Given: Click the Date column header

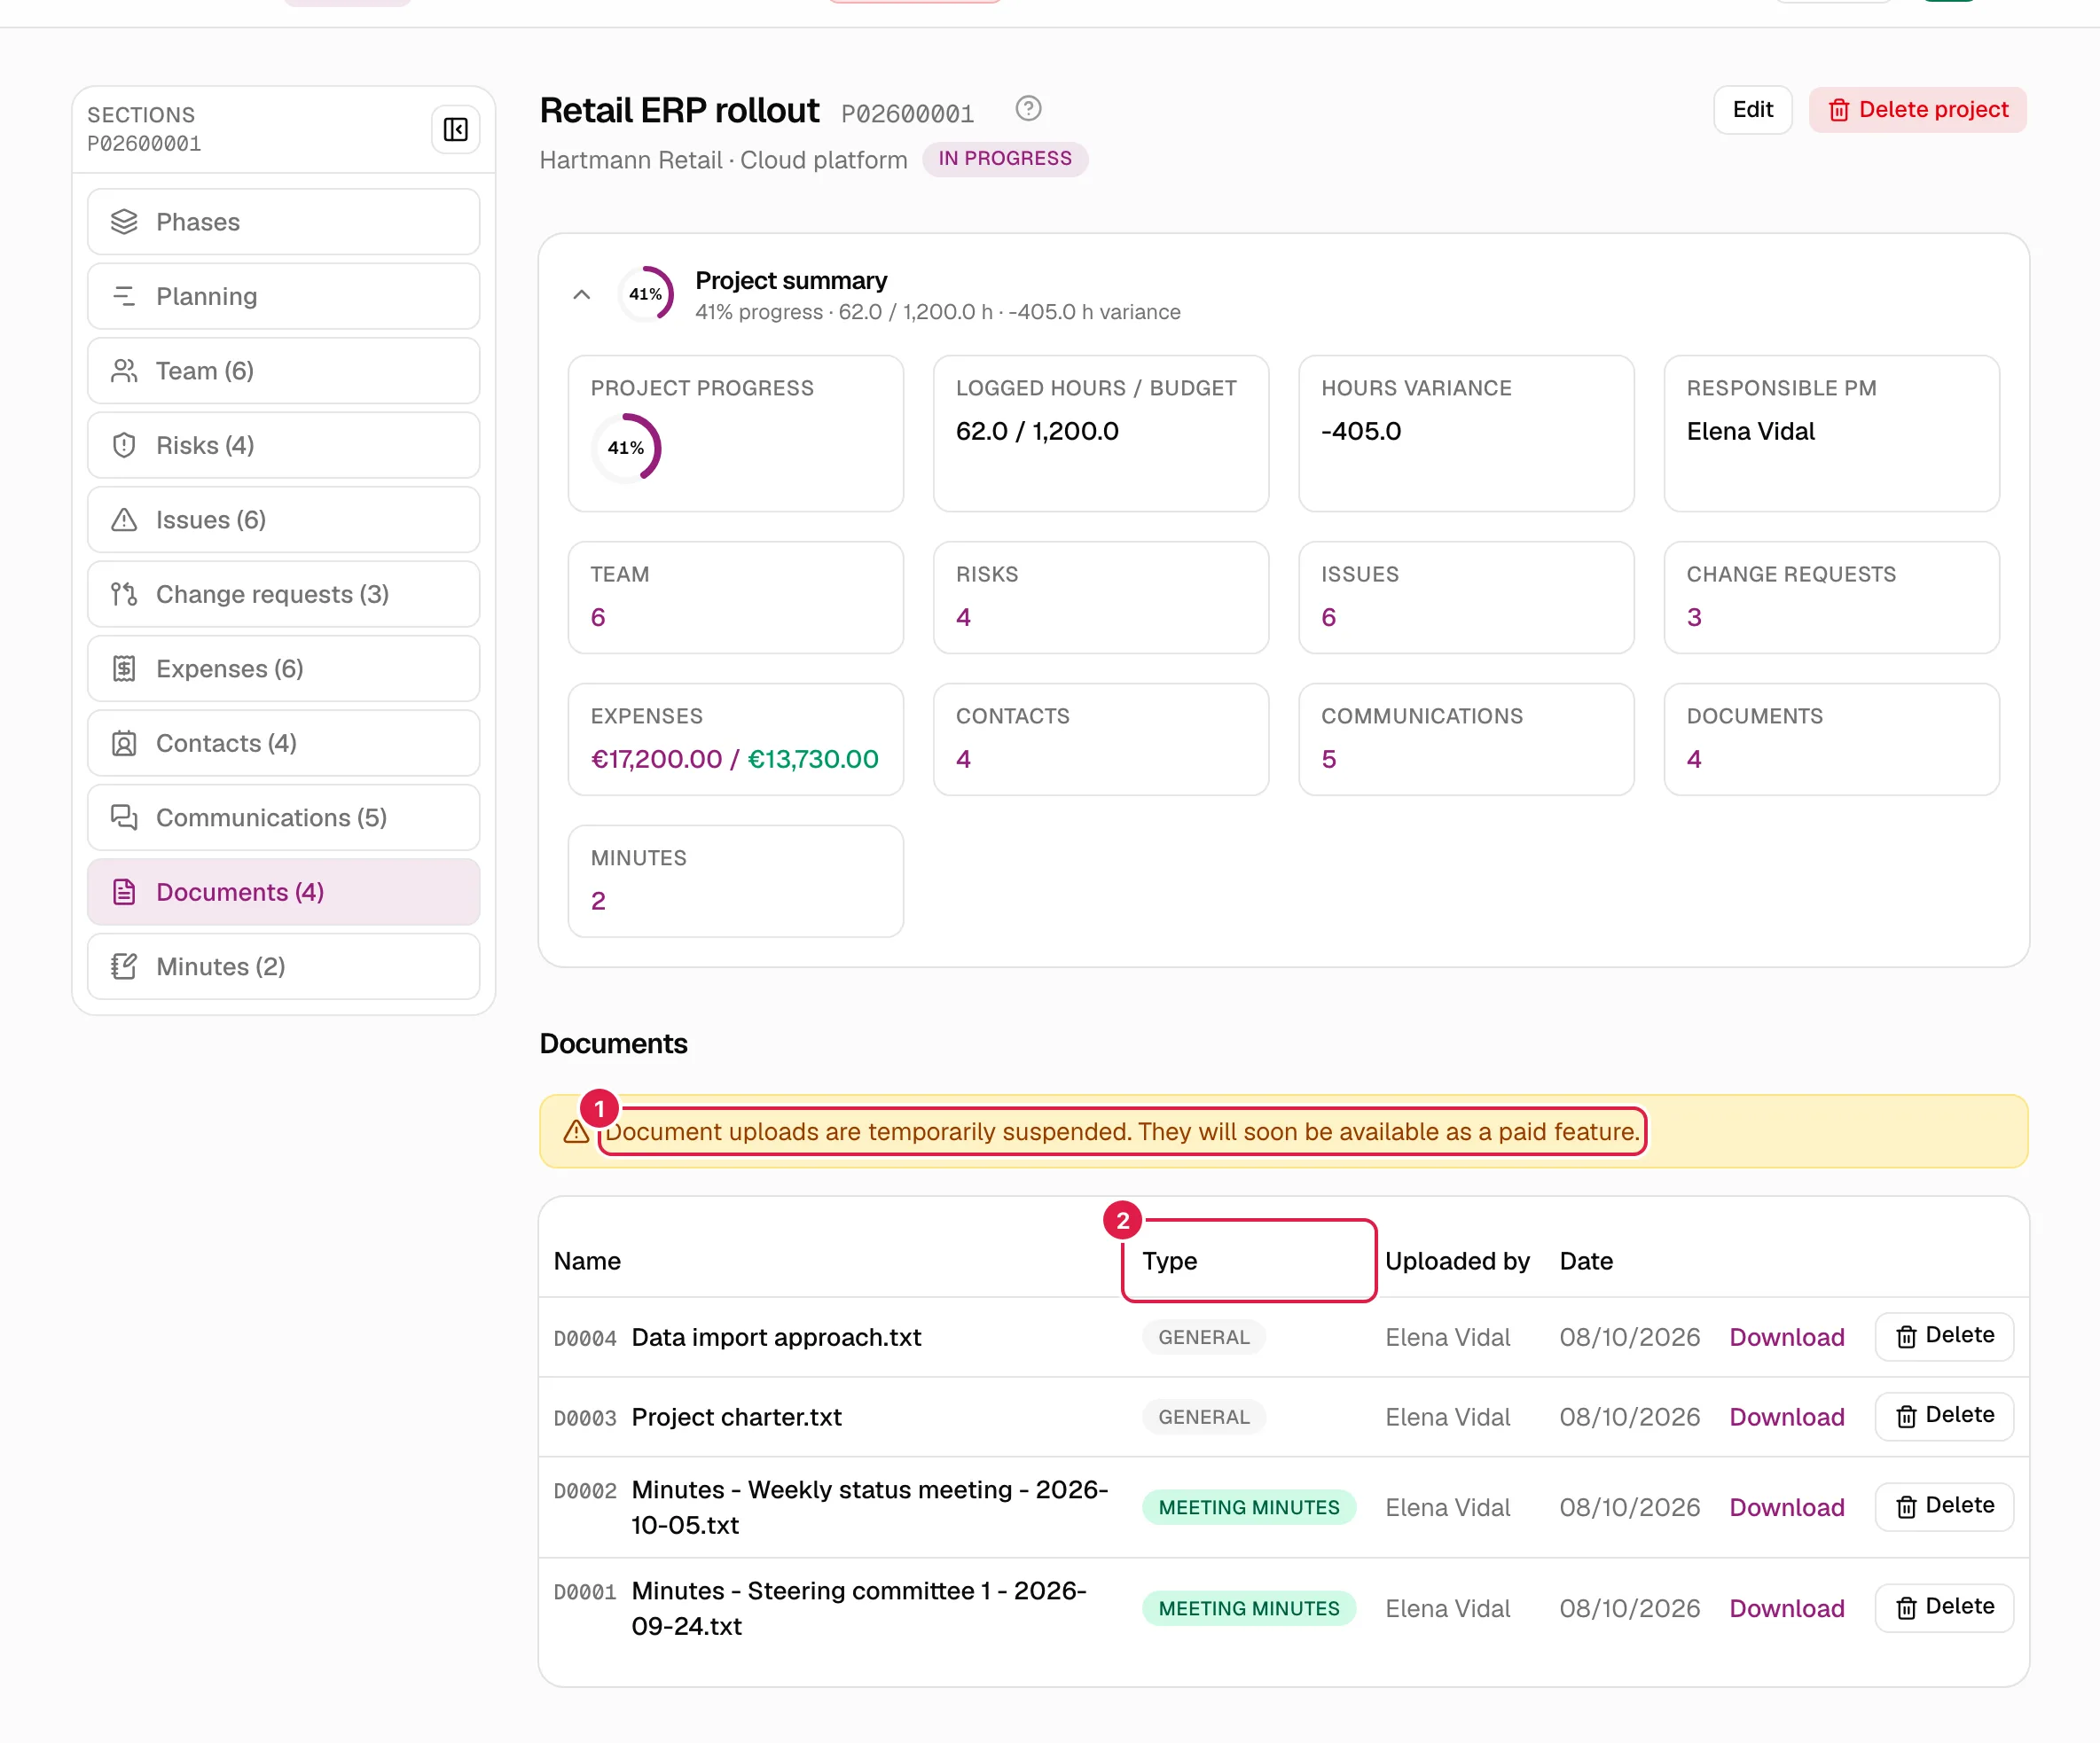Looking at the screenshot, I should 1586,1261.
